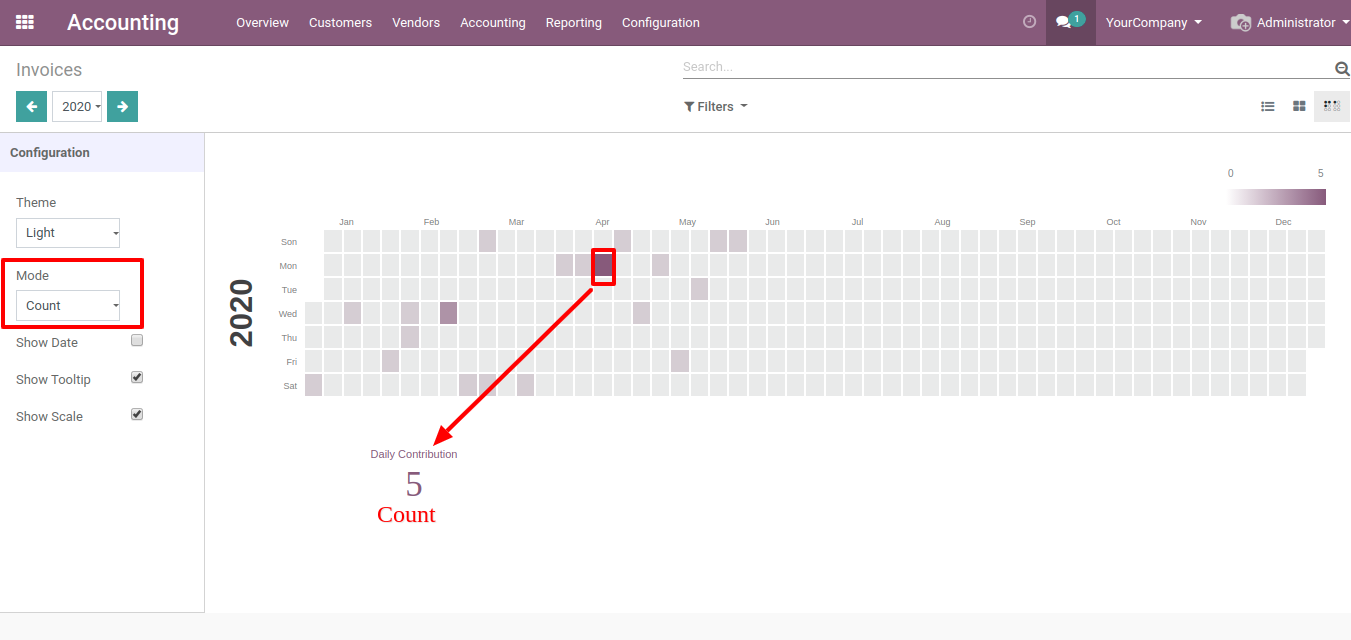
Task: Enable the Show Date checkbox
Action: tap(137, 341)
